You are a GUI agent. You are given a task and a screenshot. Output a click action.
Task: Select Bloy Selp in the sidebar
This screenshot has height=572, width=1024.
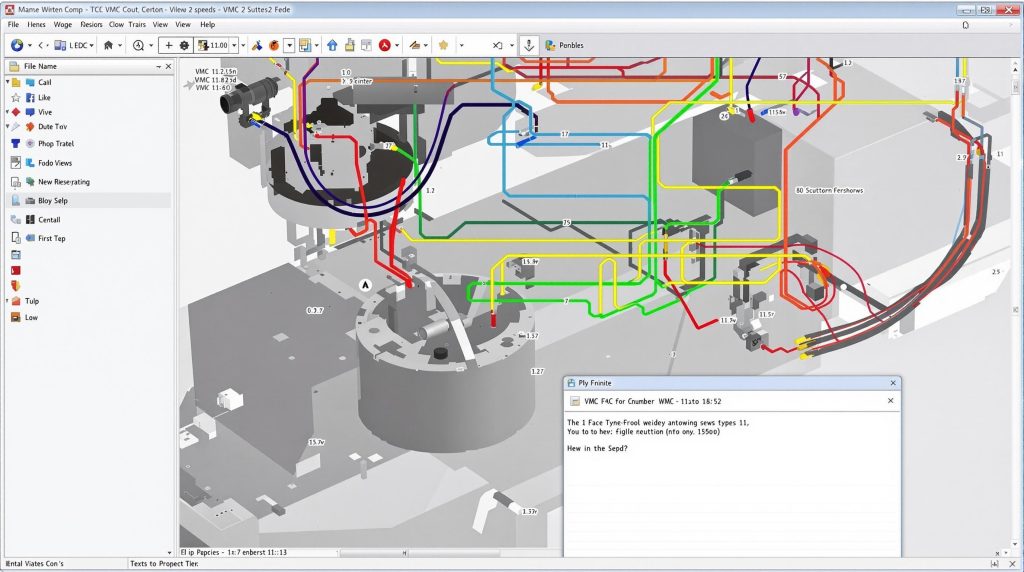click(x=52, y=201)
